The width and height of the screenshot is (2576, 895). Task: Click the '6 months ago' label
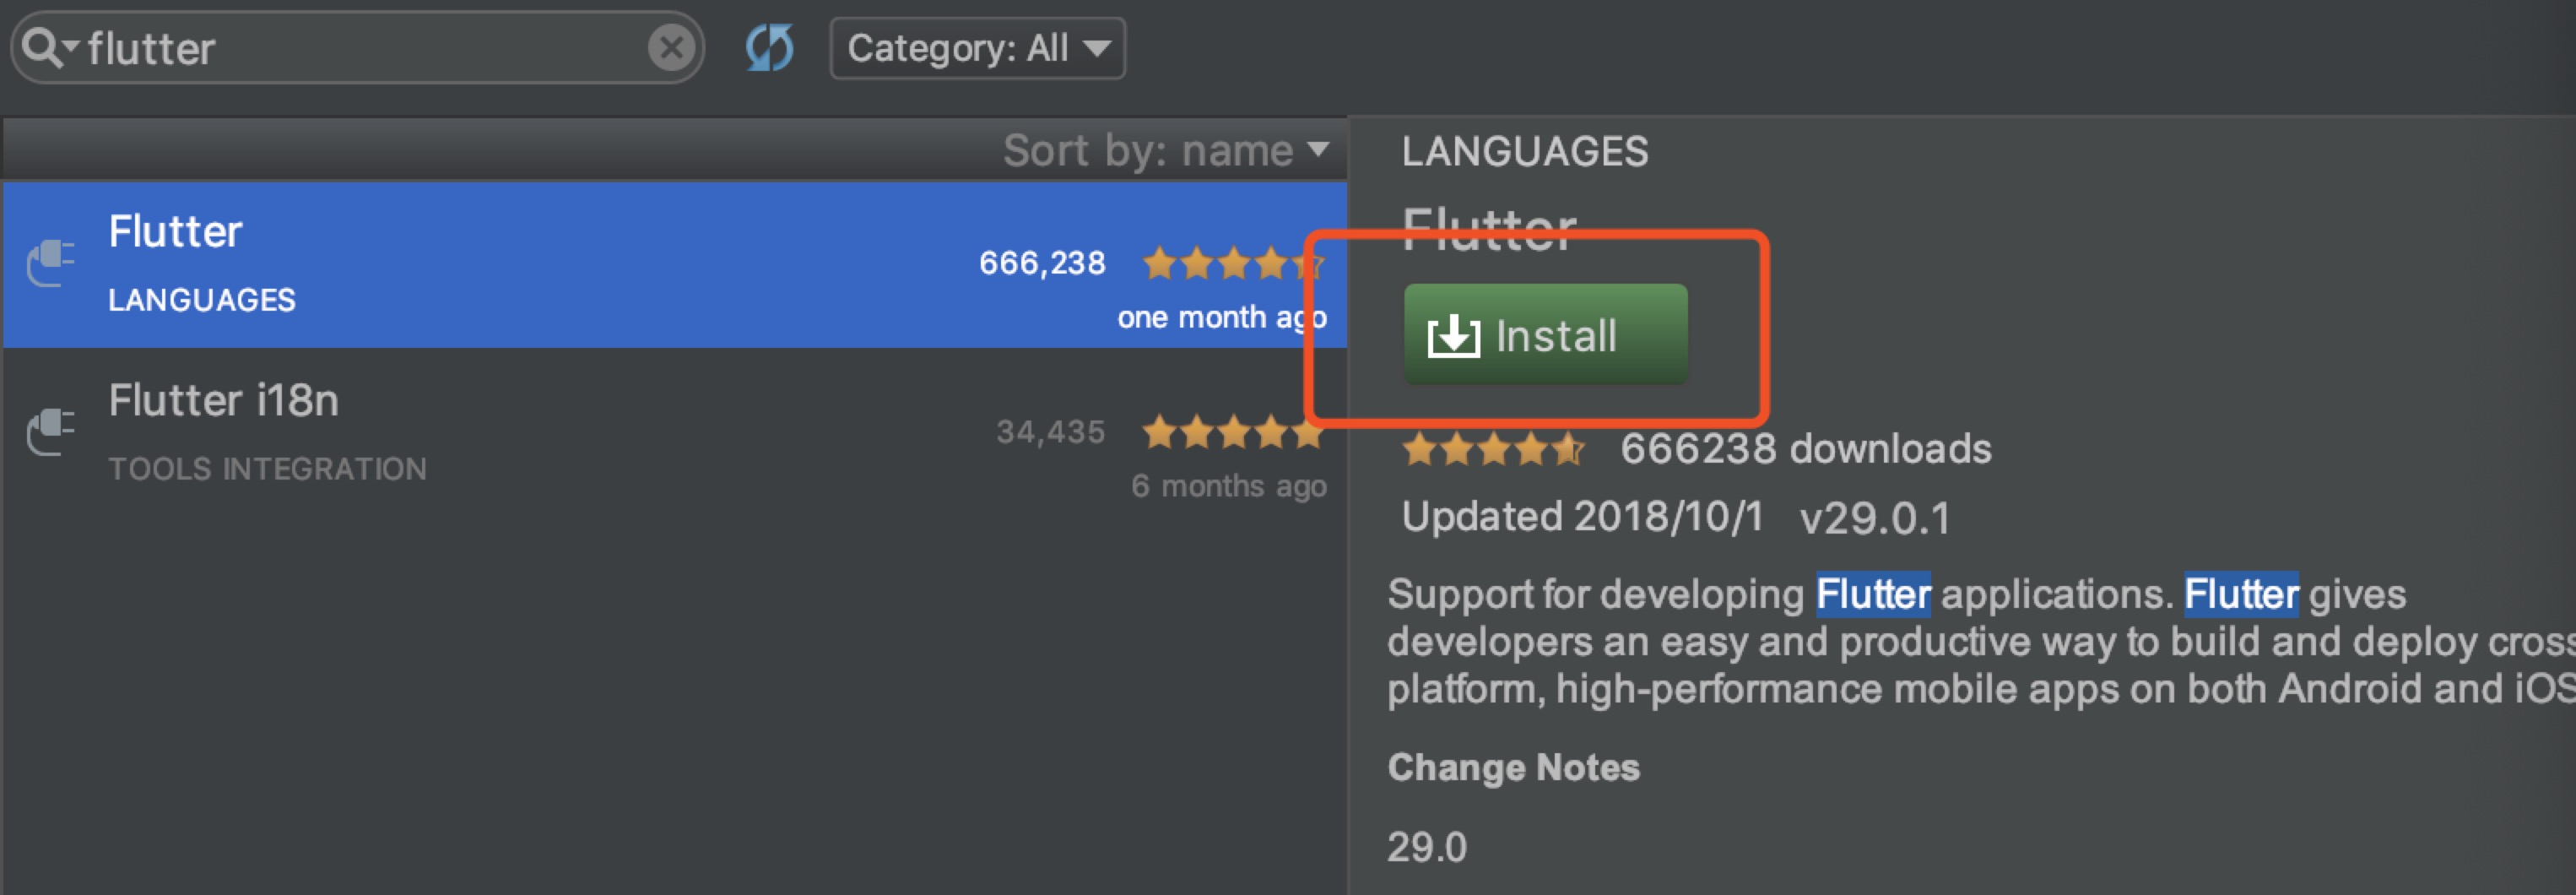(x=1229, y=486)
